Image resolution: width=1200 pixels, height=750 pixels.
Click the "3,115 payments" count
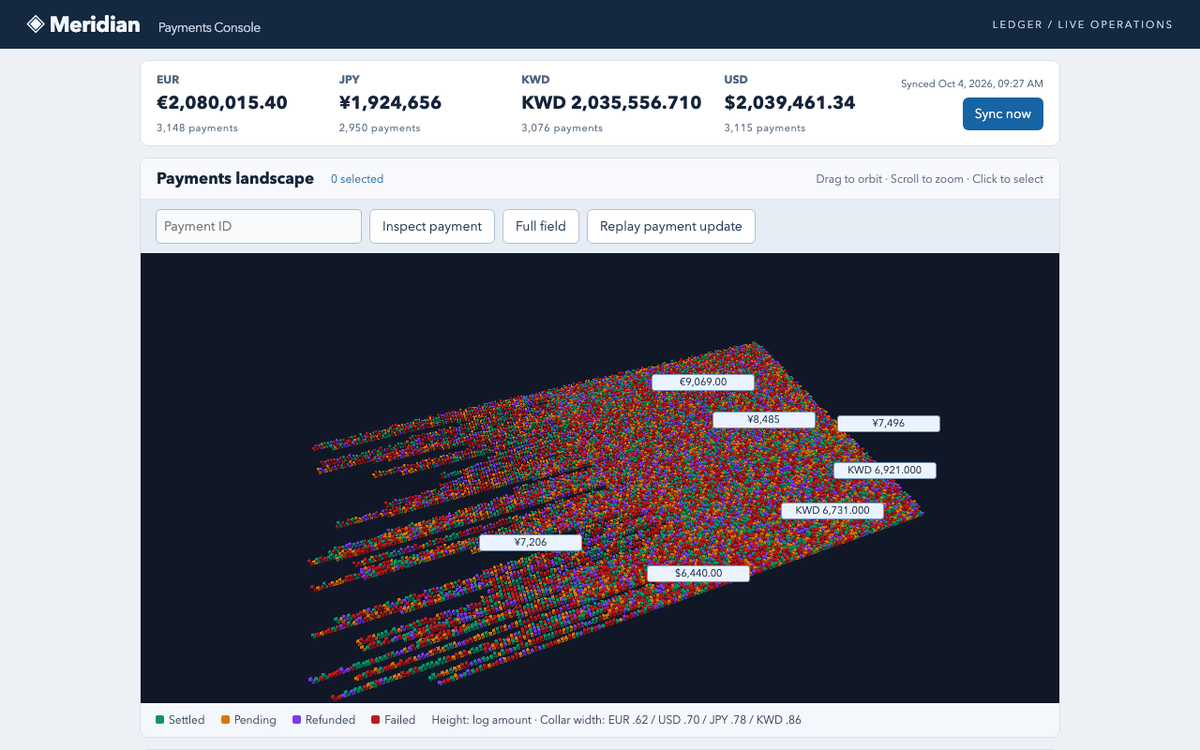[765, 128]
